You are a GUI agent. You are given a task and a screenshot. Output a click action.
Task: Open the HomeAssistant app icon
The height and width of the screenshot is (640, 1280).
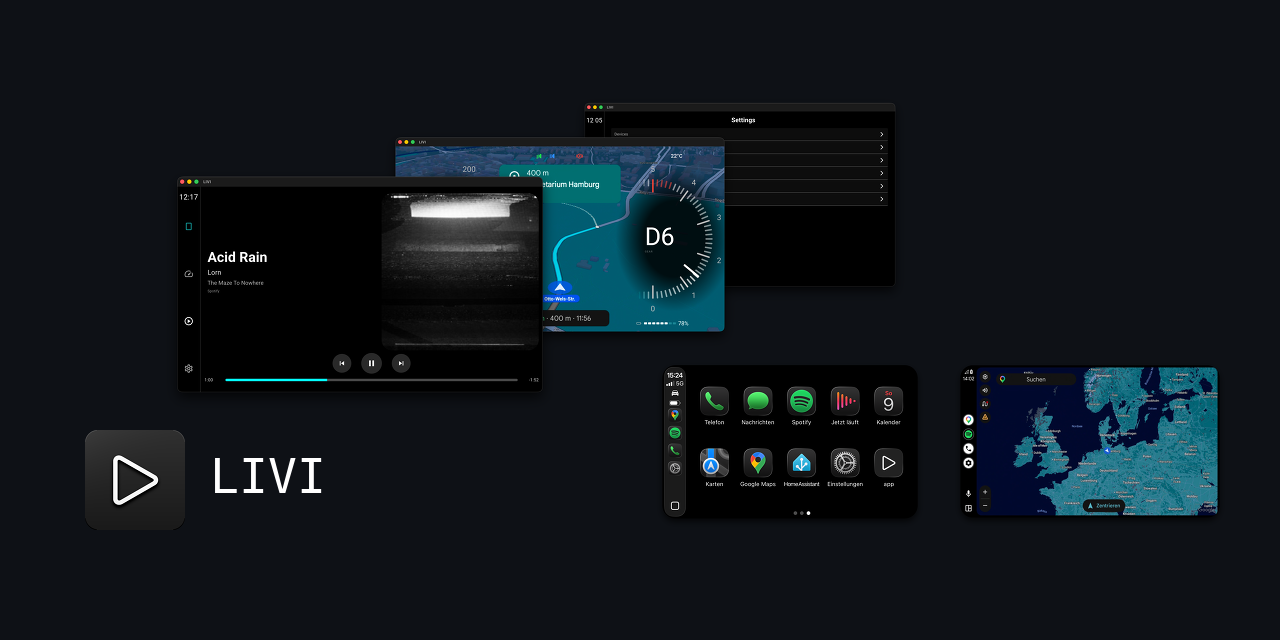click(x=801, y=463)
